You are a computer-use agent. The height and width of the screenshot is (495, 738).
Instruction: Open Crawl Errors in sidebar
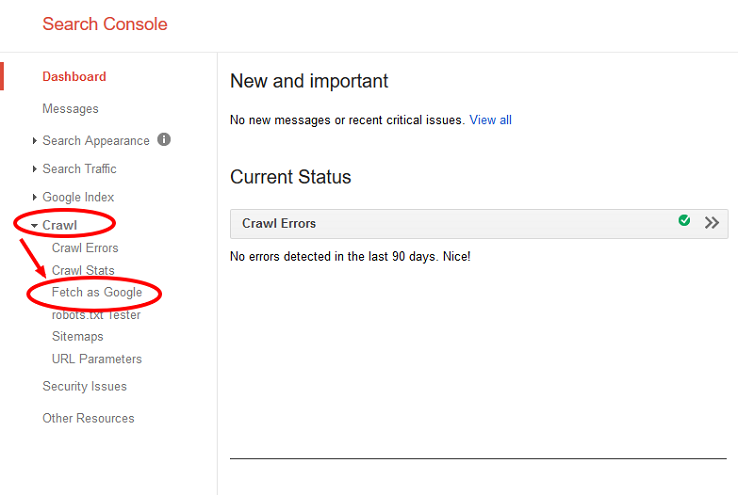[85, 248]
